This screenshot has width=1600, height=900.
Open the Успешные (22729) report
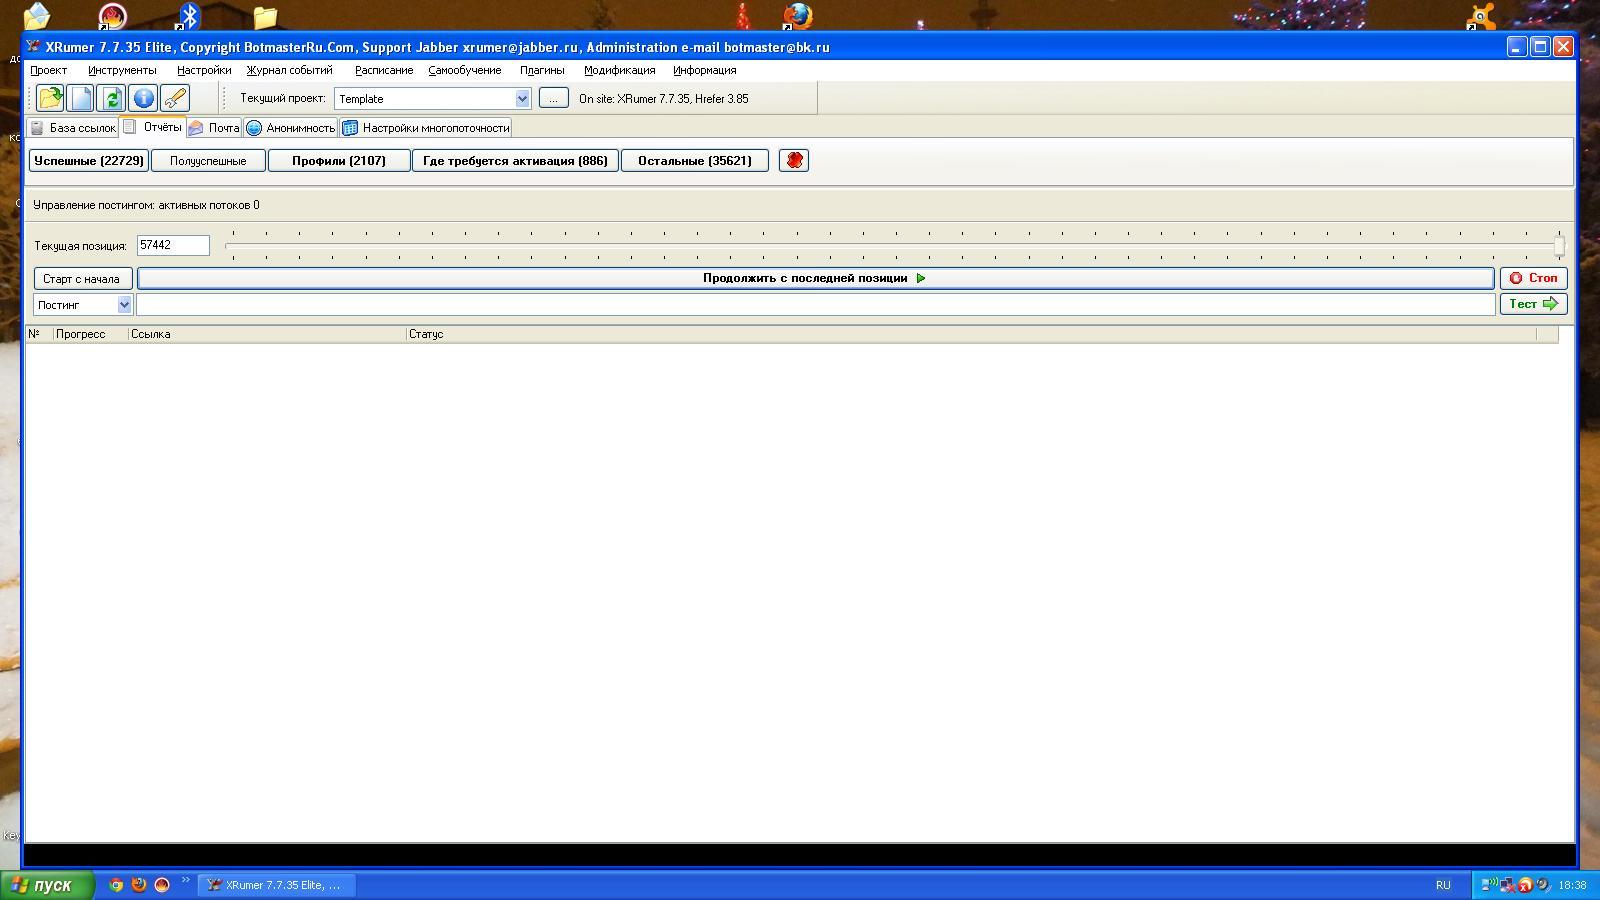click(x=89, y=160)
